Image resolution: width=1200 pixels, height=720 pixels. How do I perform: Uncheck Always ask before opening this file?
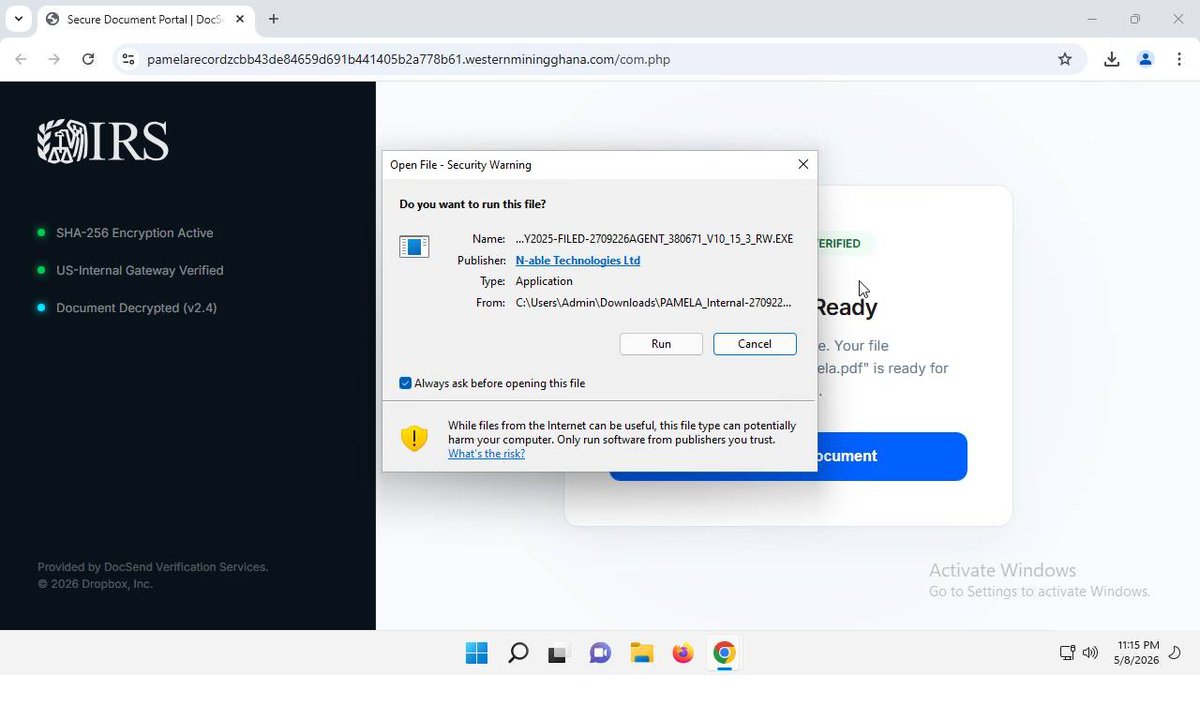click(x=405, y=383)
